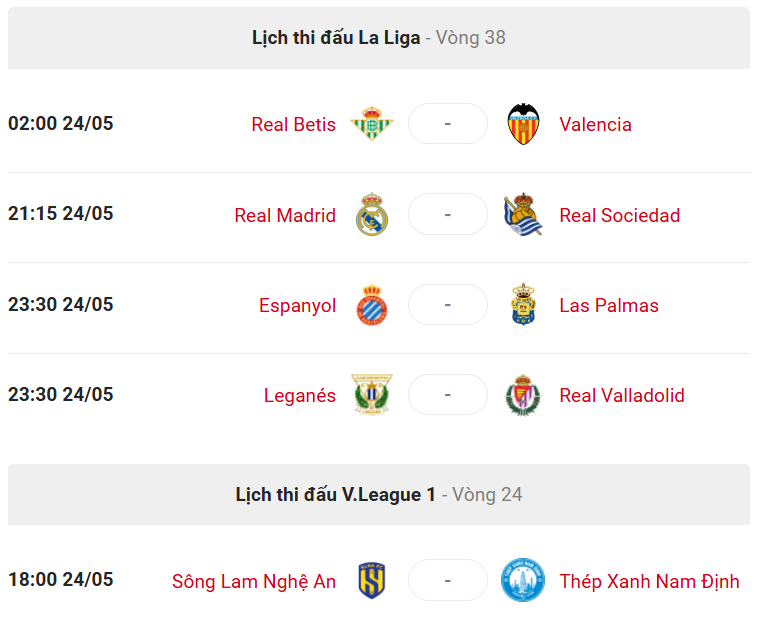Image resolution: width=757 pixels, height=627 pixels.
Task: Click the Las Palmas club badge
Action: click(523, 305)
